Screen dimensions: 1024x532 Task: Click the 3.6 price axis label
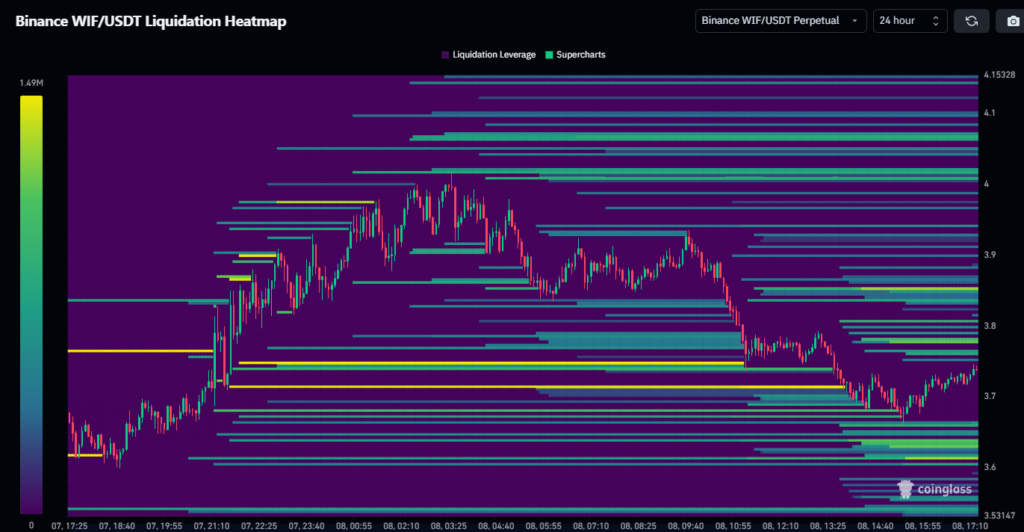point(989,467)
